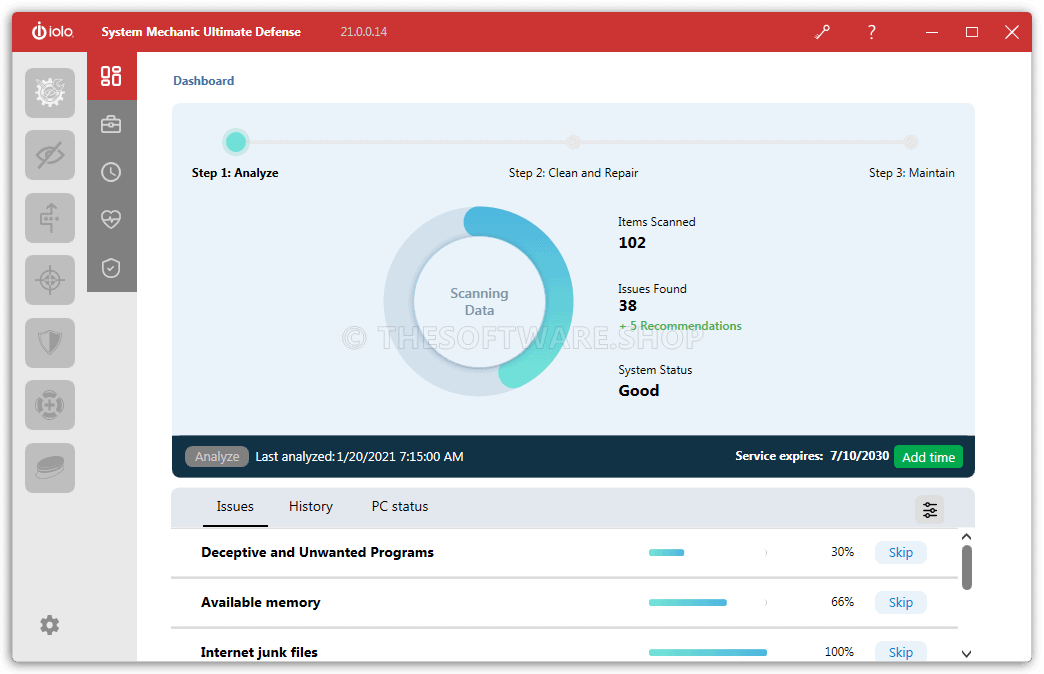
Task: Open the crosshair target module
Action: pos(50,280)
